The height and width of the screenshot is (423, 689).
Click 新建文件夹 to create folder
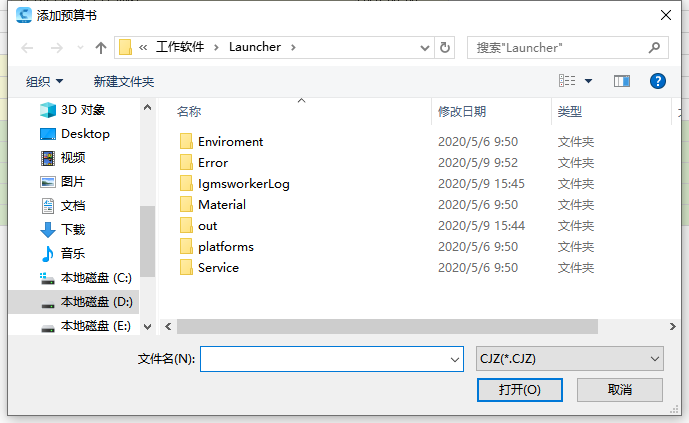point(124,82)
